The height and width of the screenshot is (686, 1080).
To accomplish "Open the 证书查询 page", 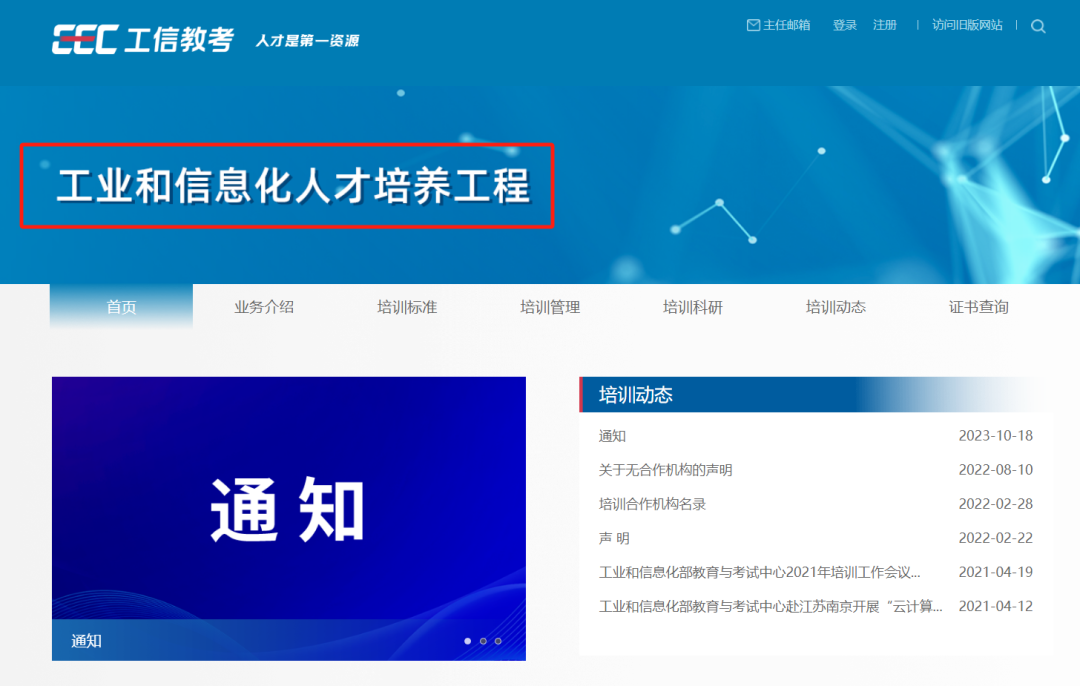I will click(x=979, y=307).
